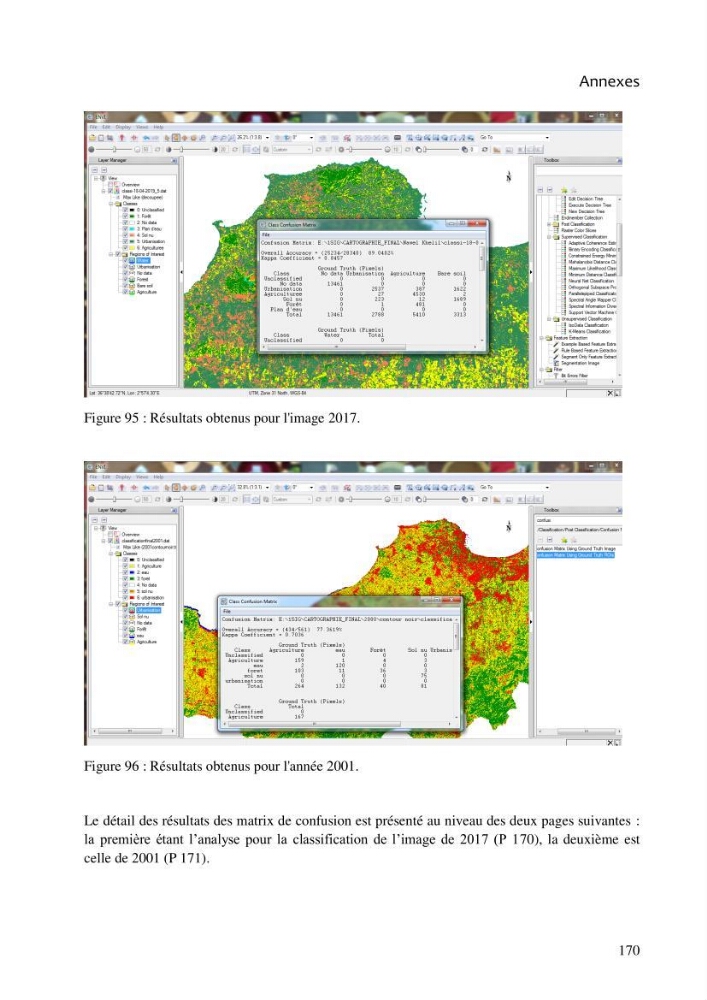Click the north arrow on Figure 95 map
Image resolution: width=707 pixels, height=1000 pixels.
[508, 177]
